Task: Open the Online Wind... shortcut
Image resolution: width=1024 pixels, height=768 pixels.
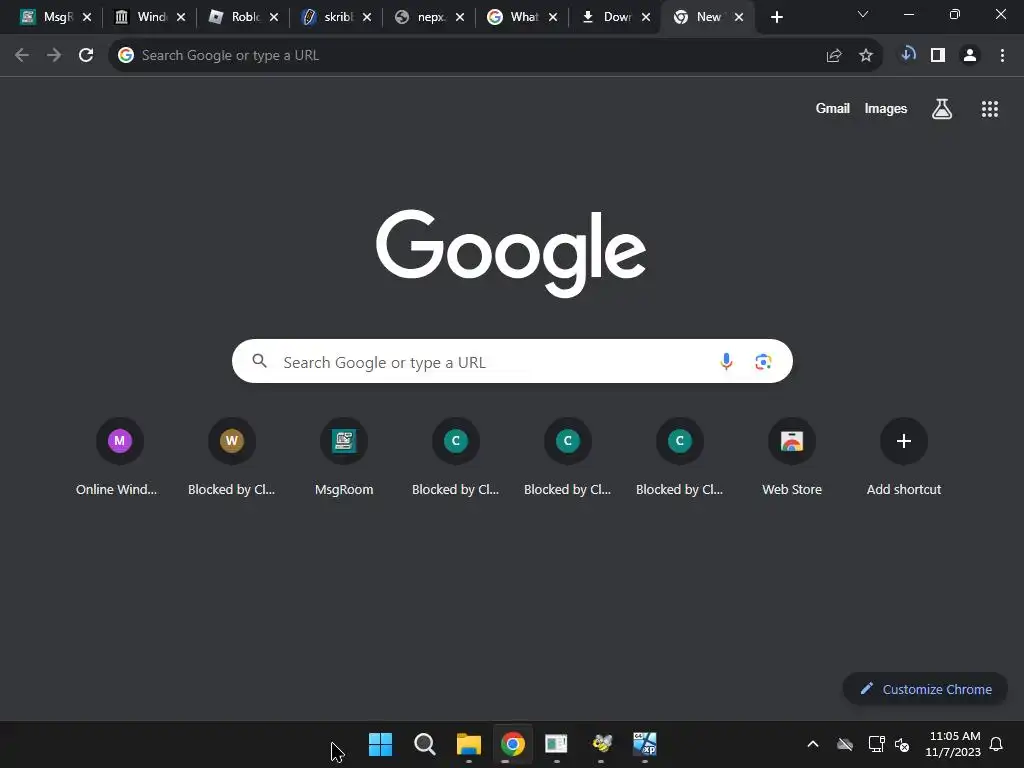Action: coord(119,457)
